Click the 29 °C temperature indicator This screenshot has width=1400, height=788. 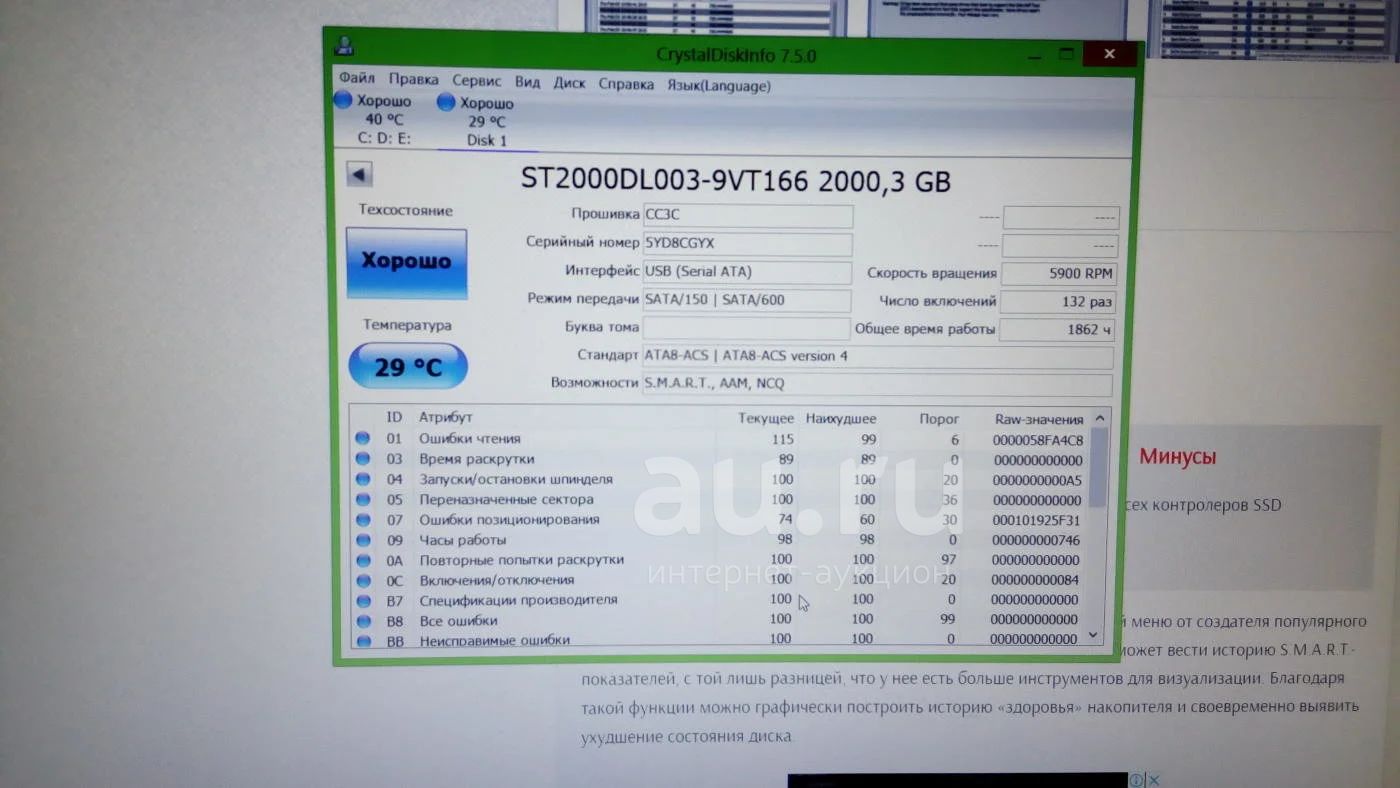408,366
